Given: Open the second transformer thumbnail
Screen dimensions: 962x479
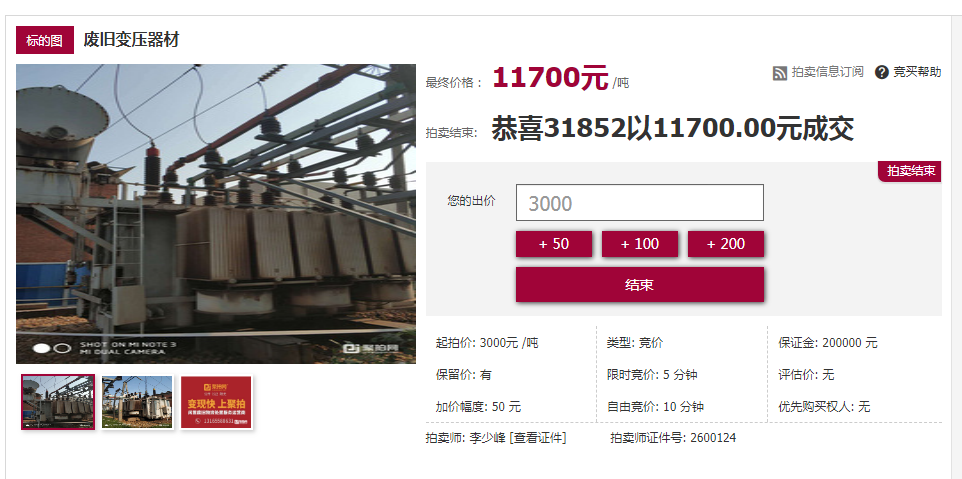Looking at the screenshot, I should [x=137, y=402].
